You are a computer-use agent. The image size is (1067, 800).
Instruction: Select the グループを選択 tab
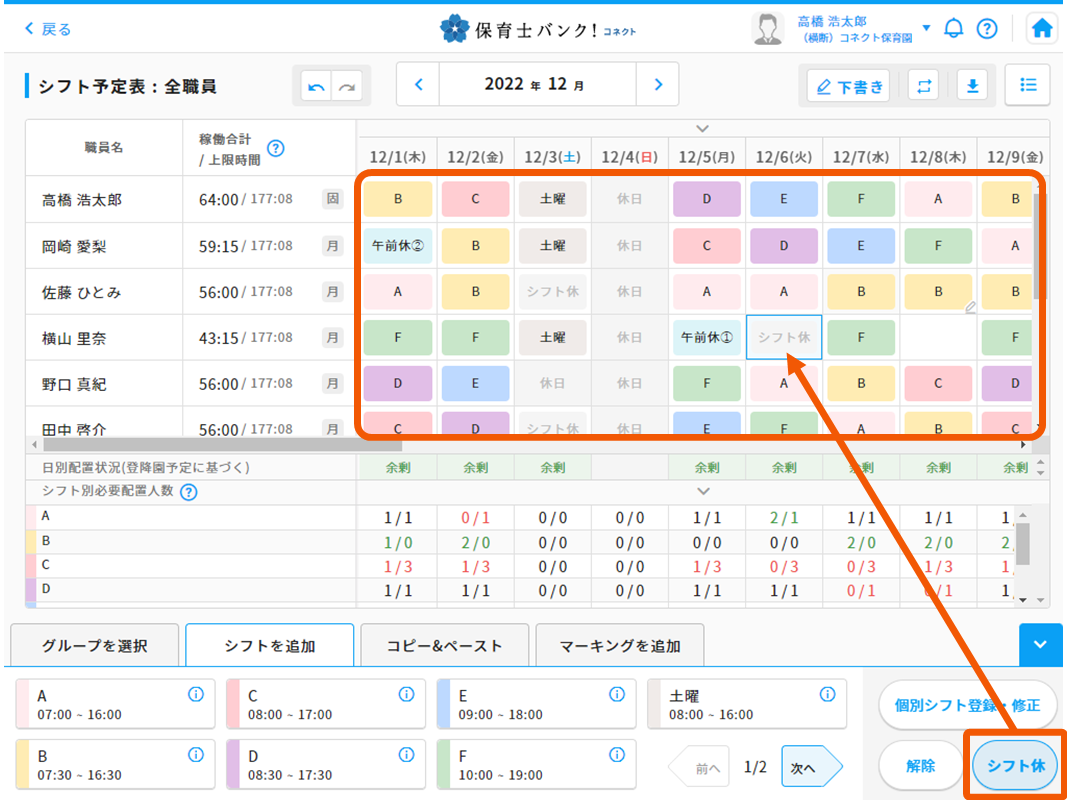pyautogui.click(x=95, y=646)
